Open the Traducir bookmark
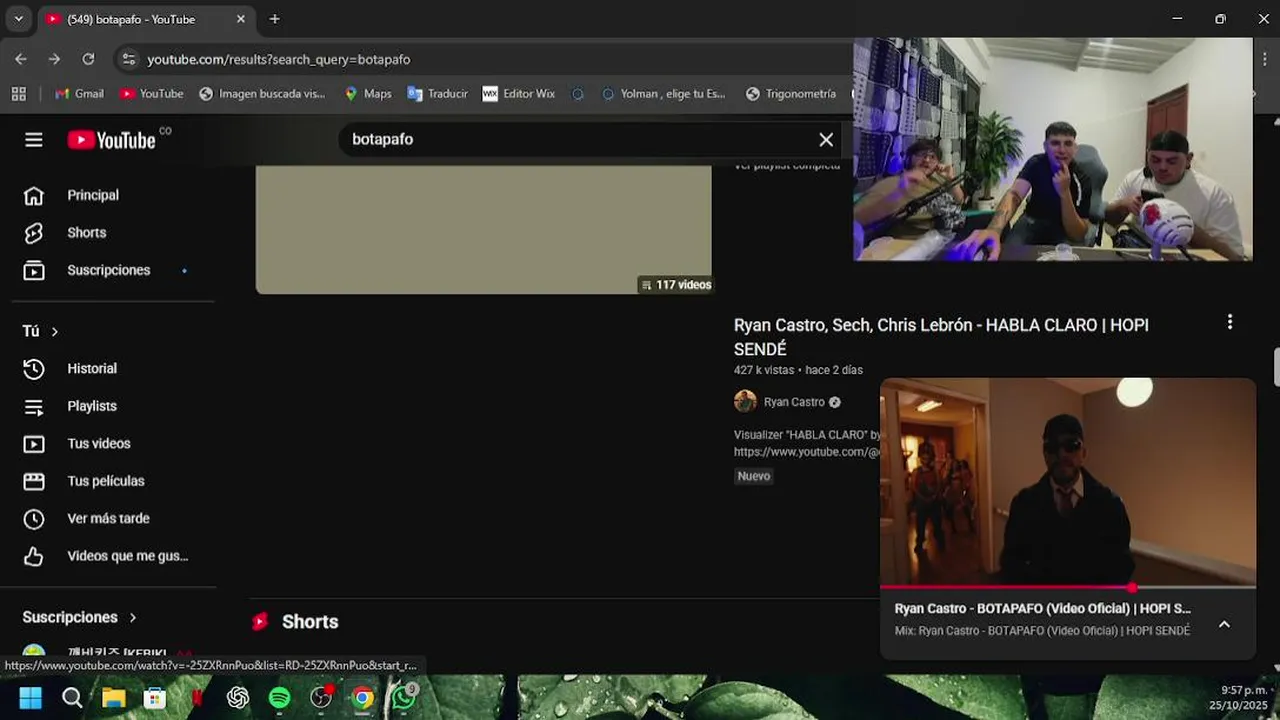Screen dimensions: 1280x720 point(437,93)
